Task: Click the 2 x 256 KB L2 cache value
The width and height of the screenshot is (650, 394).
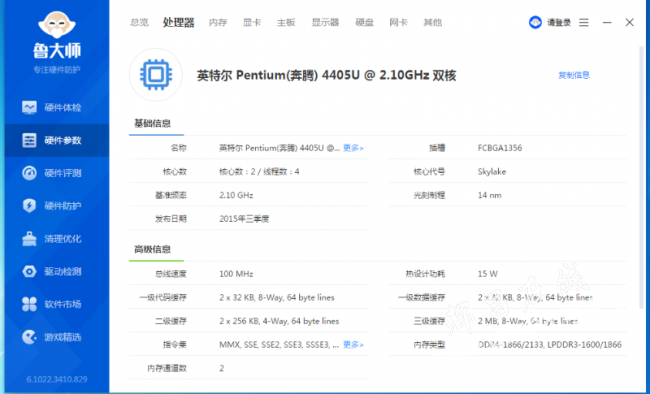Action: pos(279,321)
